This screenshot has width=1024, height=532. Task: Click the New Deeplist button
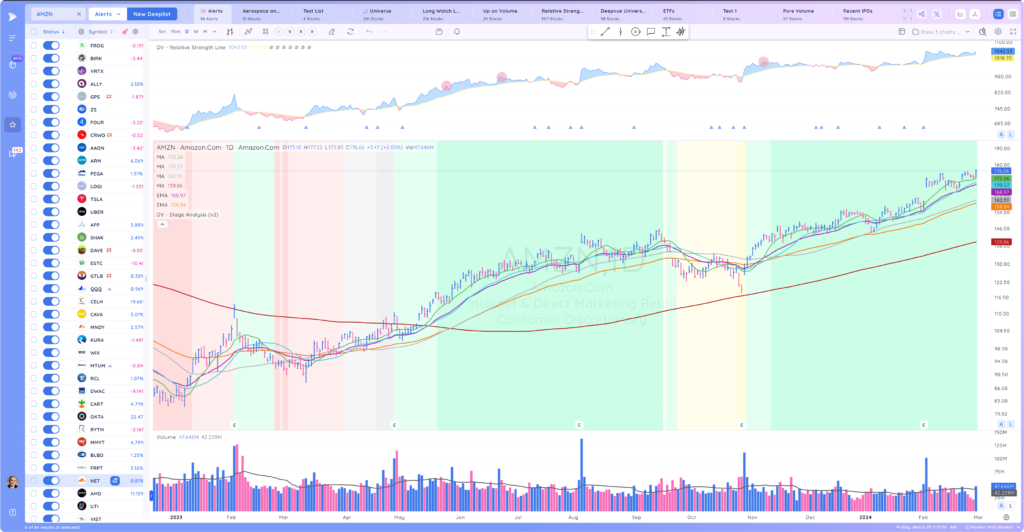tap(152, 14)
